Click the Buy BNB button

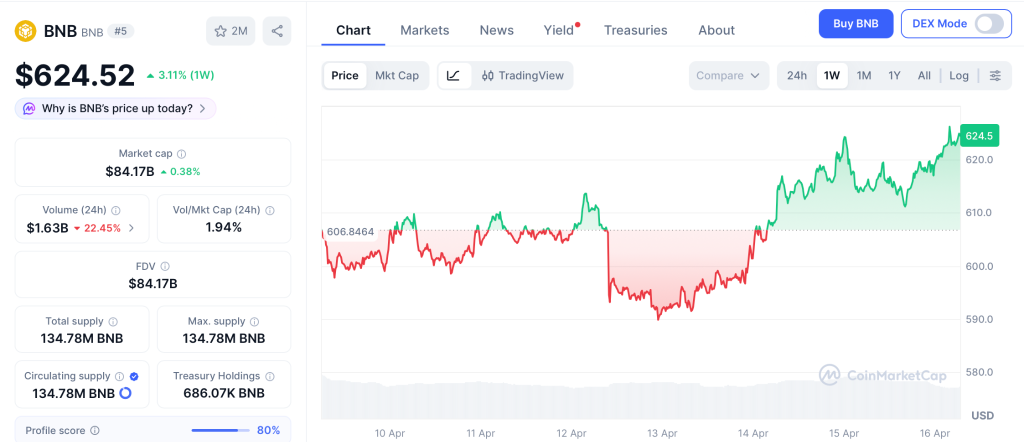point(855,24)
